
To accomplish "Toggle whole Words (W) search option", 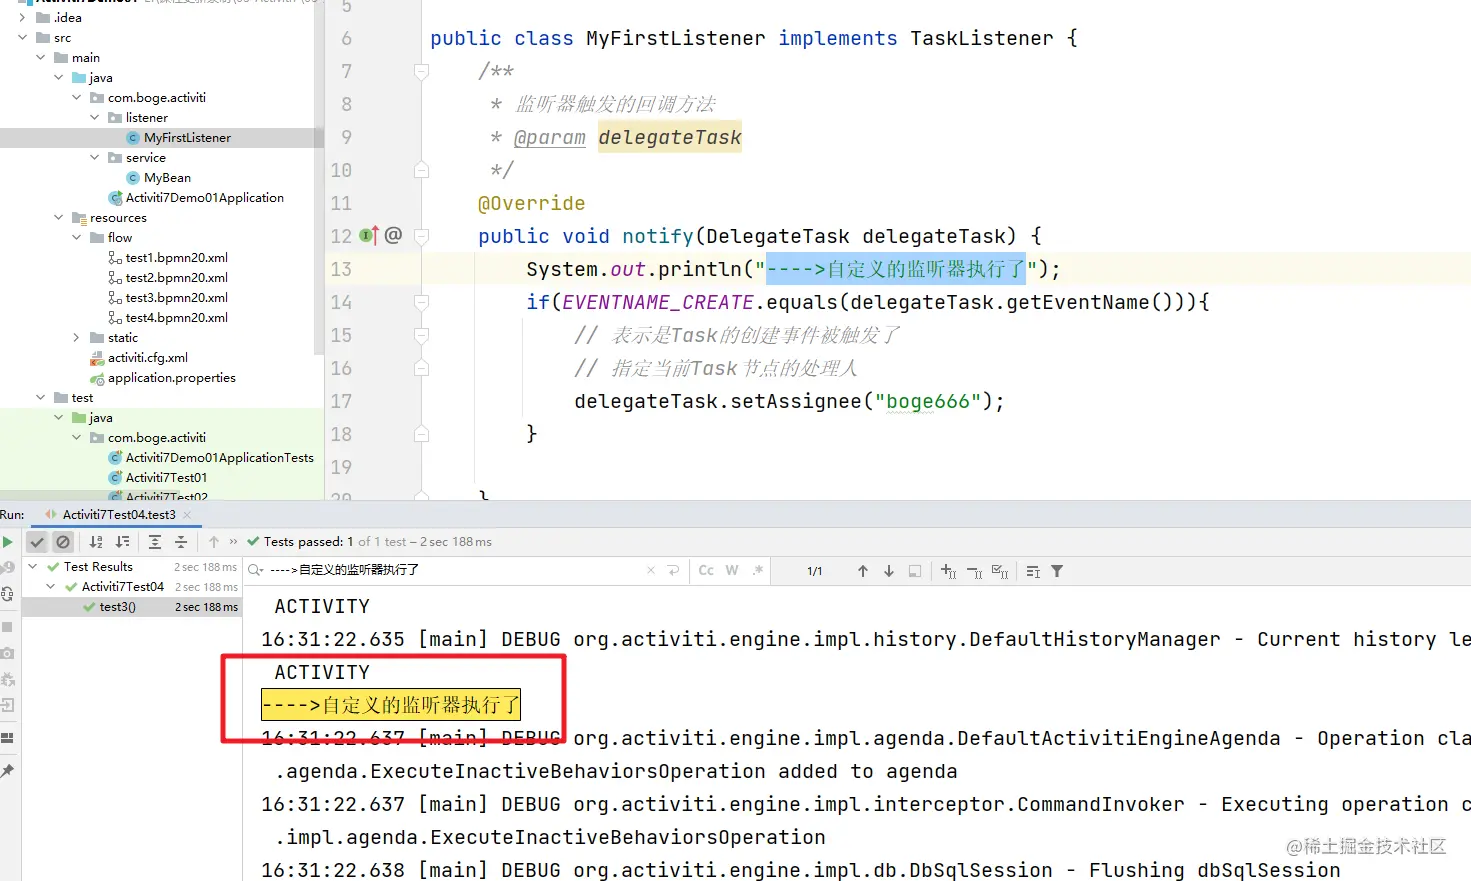I will coord(732,570).
